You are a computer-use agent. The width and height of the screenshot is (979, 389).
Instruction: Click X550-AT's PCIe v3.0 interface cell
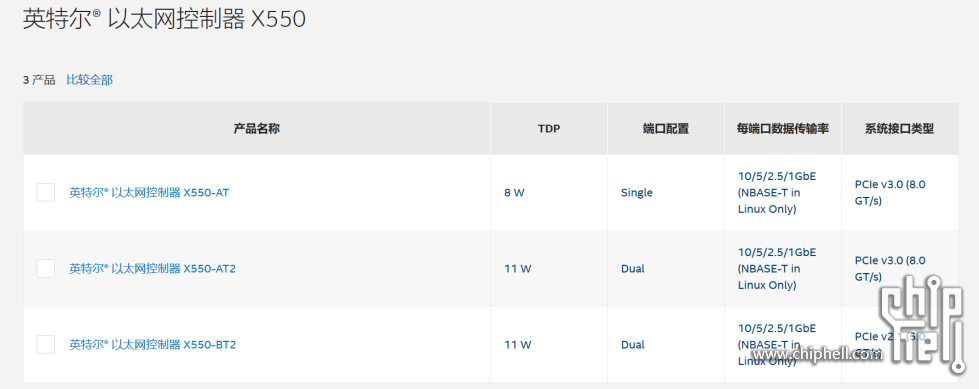tap(890, 192)
